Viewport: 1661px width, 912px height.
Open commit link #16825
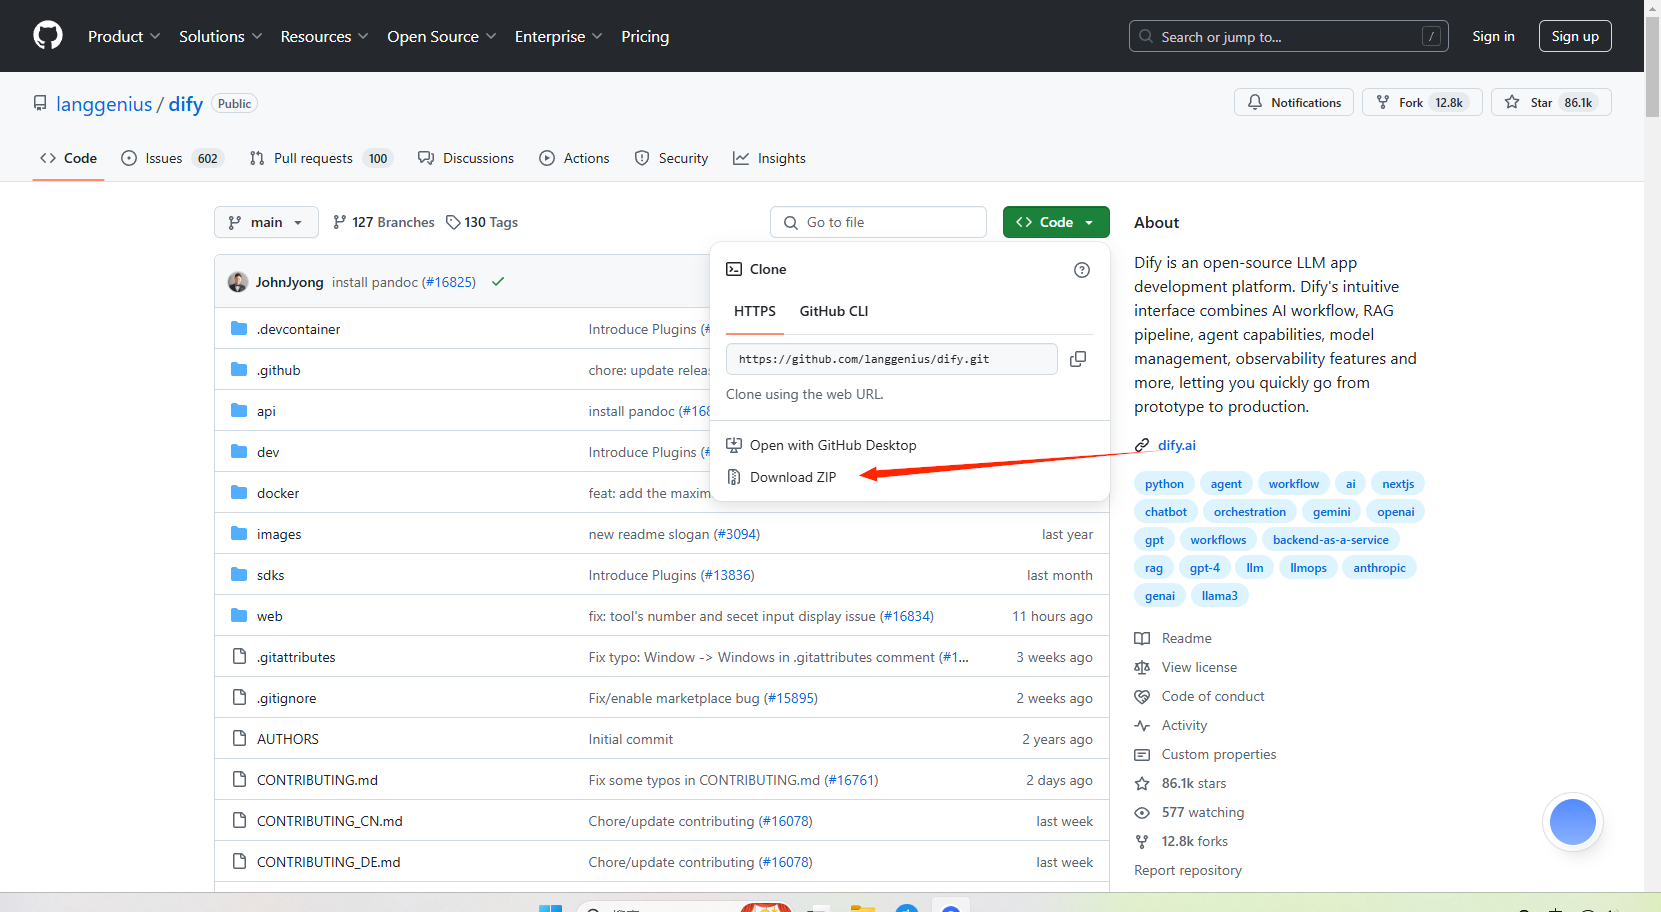[x=449, y=282]
